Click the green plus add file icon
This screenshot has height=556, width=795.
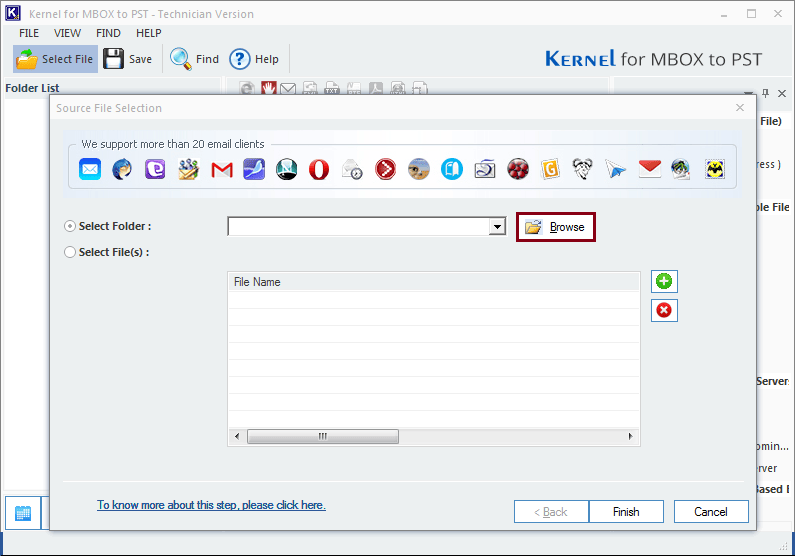click(665, 281)
